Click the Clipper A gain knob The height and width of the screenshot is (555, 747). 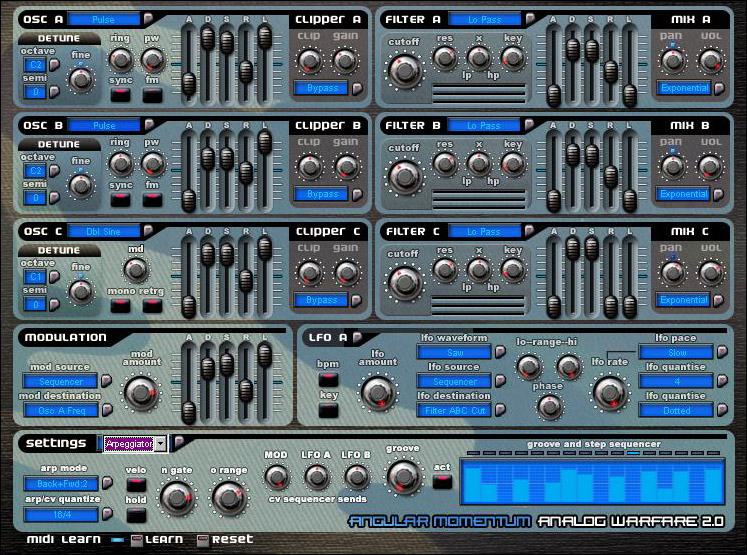(x=345, y=61)
